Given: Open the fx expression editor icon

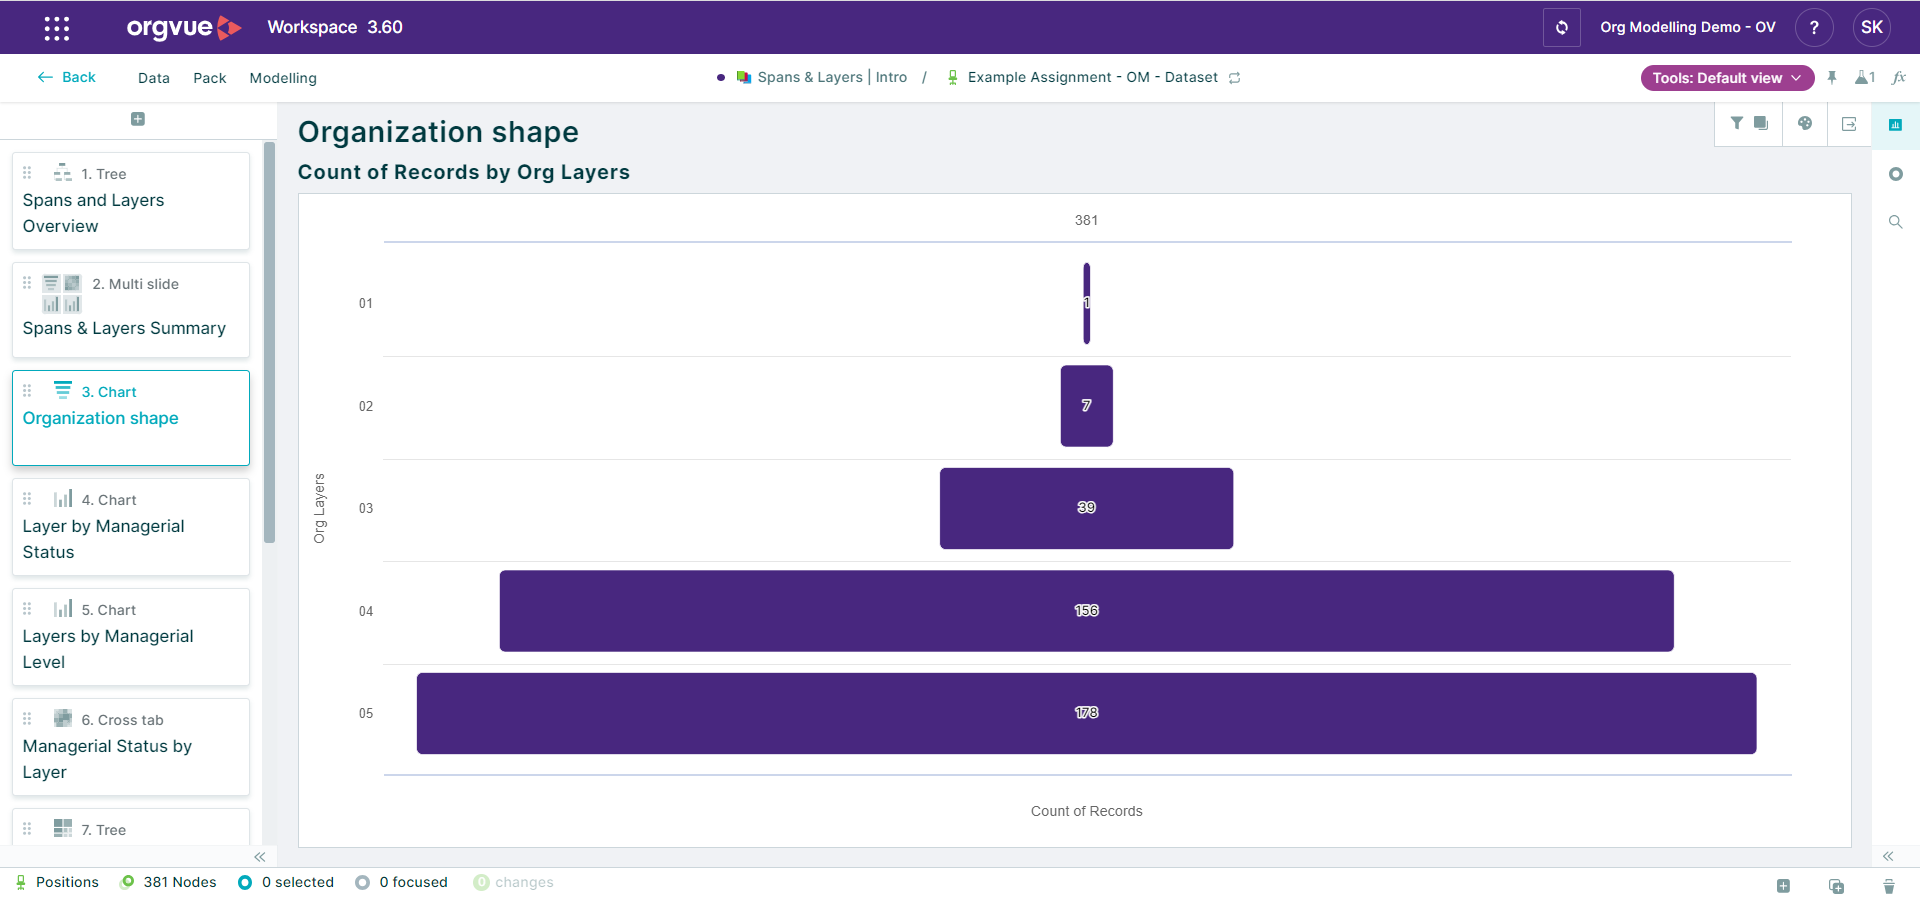Looking at the screenshot, I should [1899, 78].
